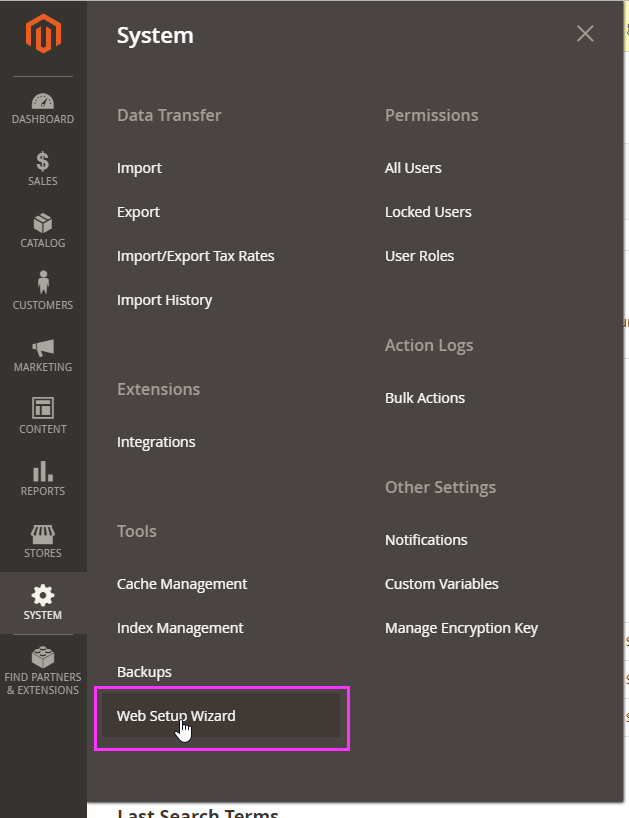The width and height of the screenshot is (629, 818).
Task: Select Web Setup Wizard
Action: click(176, 715)
